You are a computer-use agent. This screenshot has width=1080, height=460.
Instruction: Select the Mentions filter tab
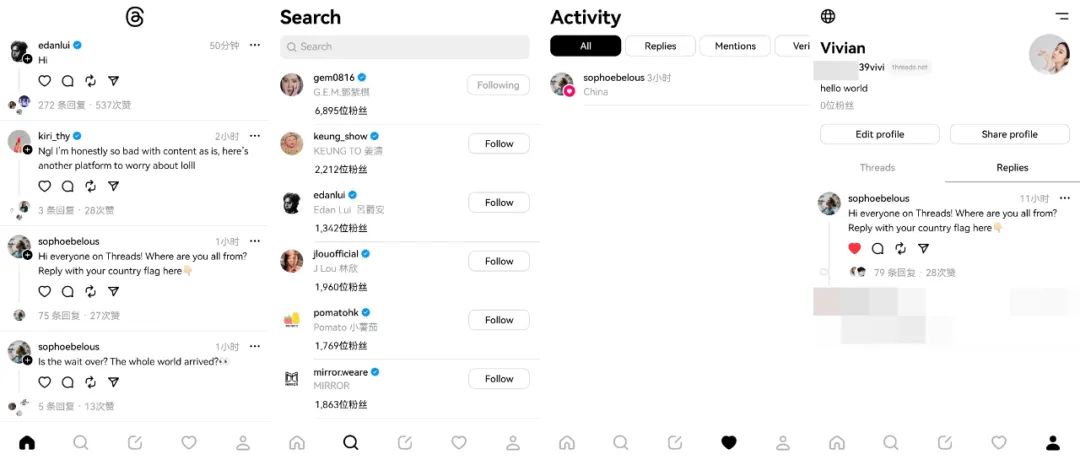click(735, 46)
